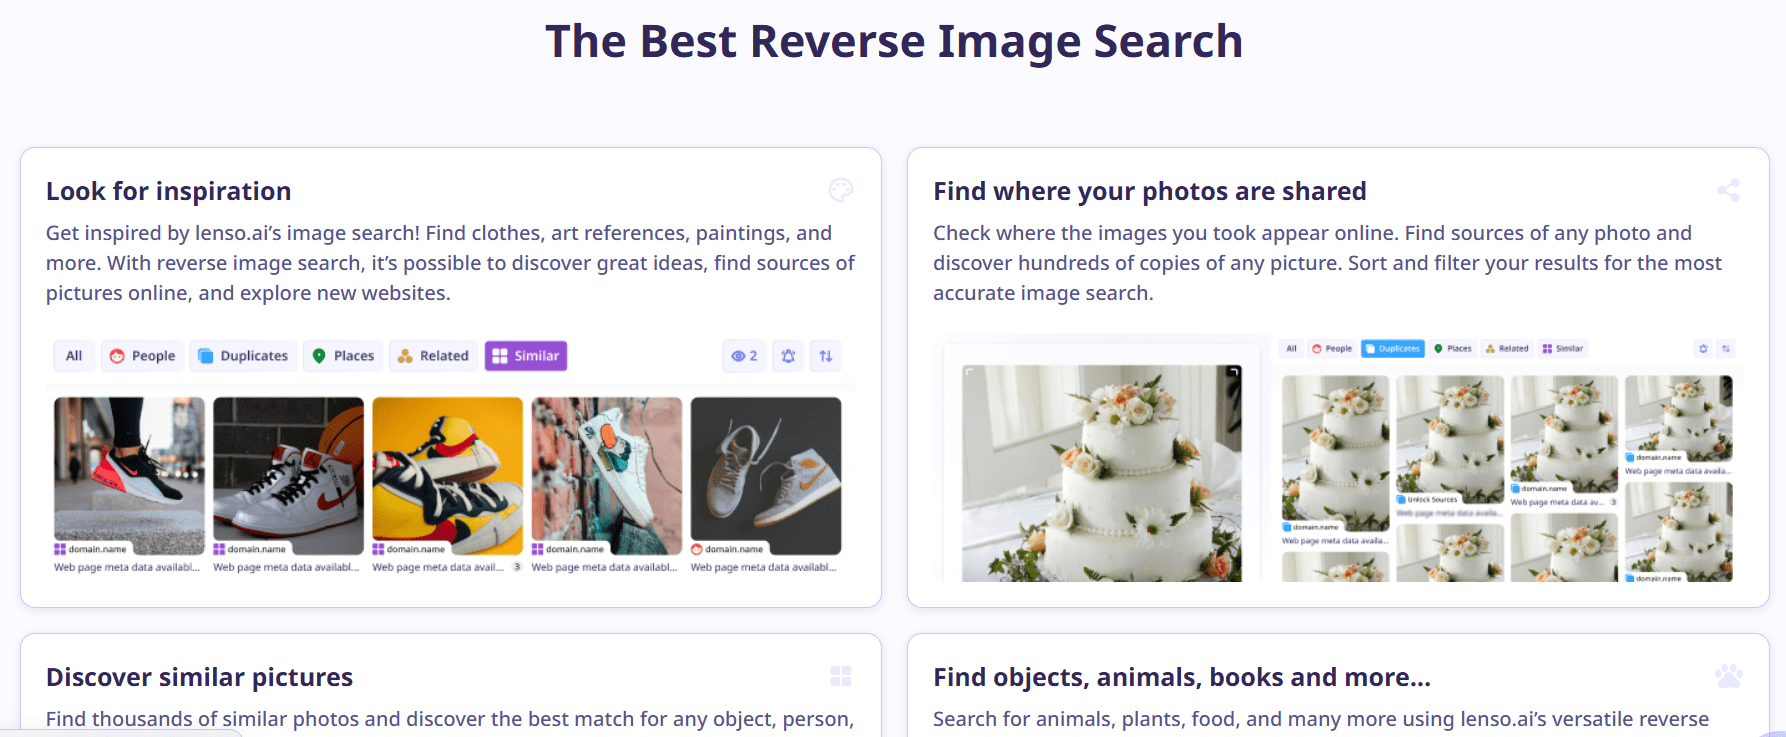Select the Related filter tab
Screen dimensions: 1786x737
[x=433, y=356]
